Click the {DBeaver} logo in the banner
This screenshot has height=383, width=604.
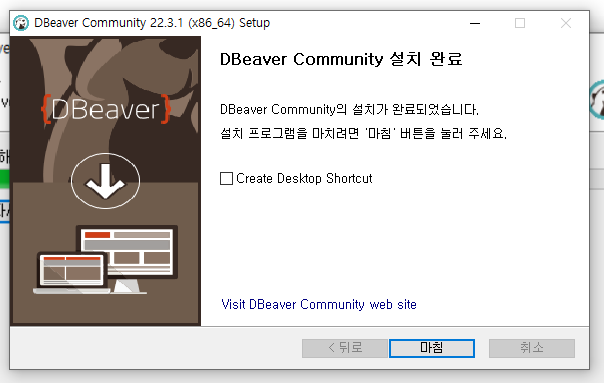[106, 109]
